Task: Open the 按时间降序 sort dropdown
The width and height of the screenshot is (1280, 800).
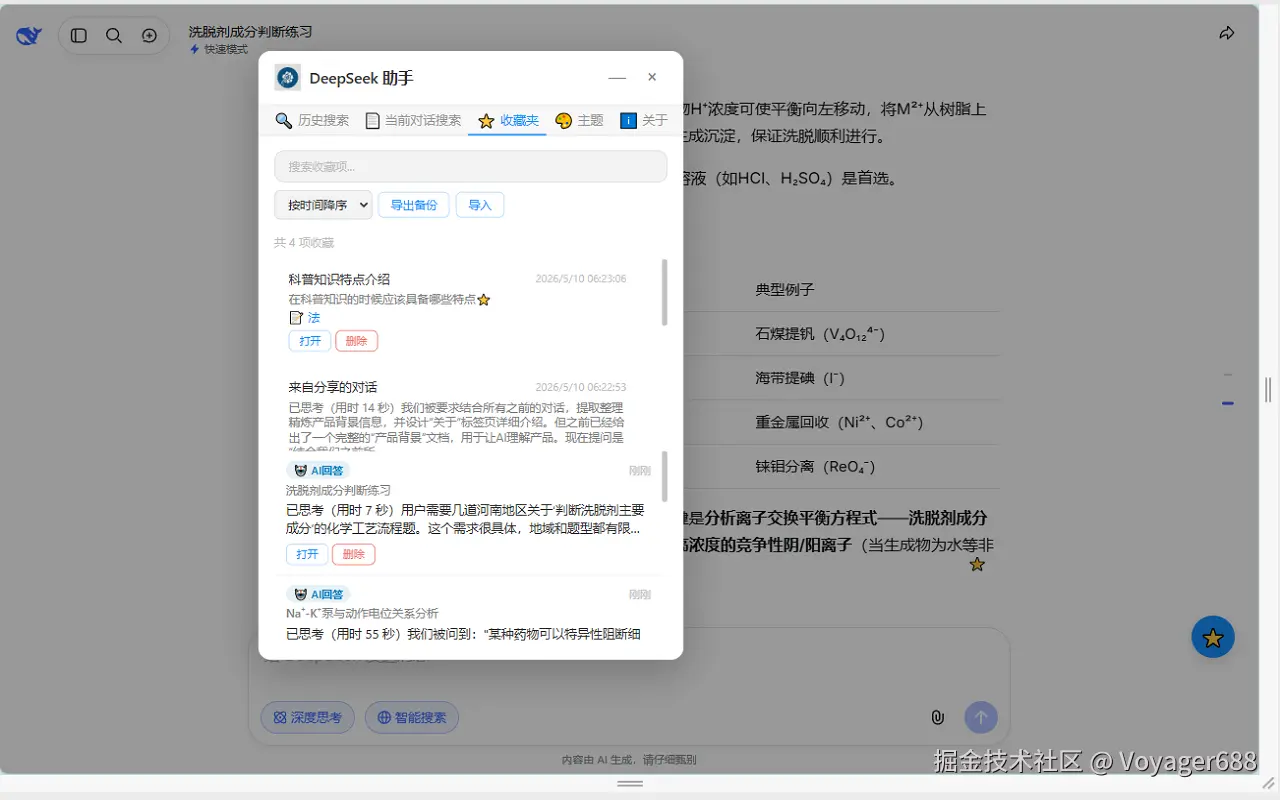Action: (323, 205)
